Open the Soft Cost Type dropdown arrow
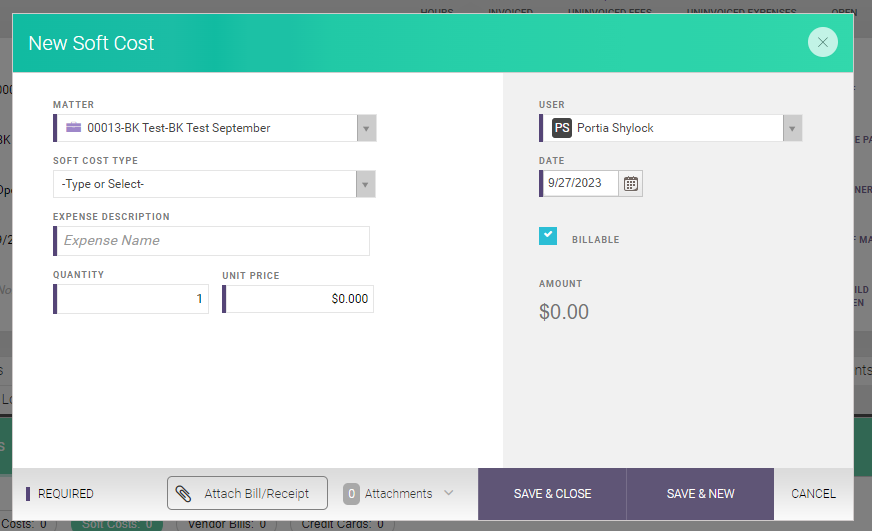Image resolution: width=872 pixels, height=531 pixels. pyautogui.click(x=365, y=185)
